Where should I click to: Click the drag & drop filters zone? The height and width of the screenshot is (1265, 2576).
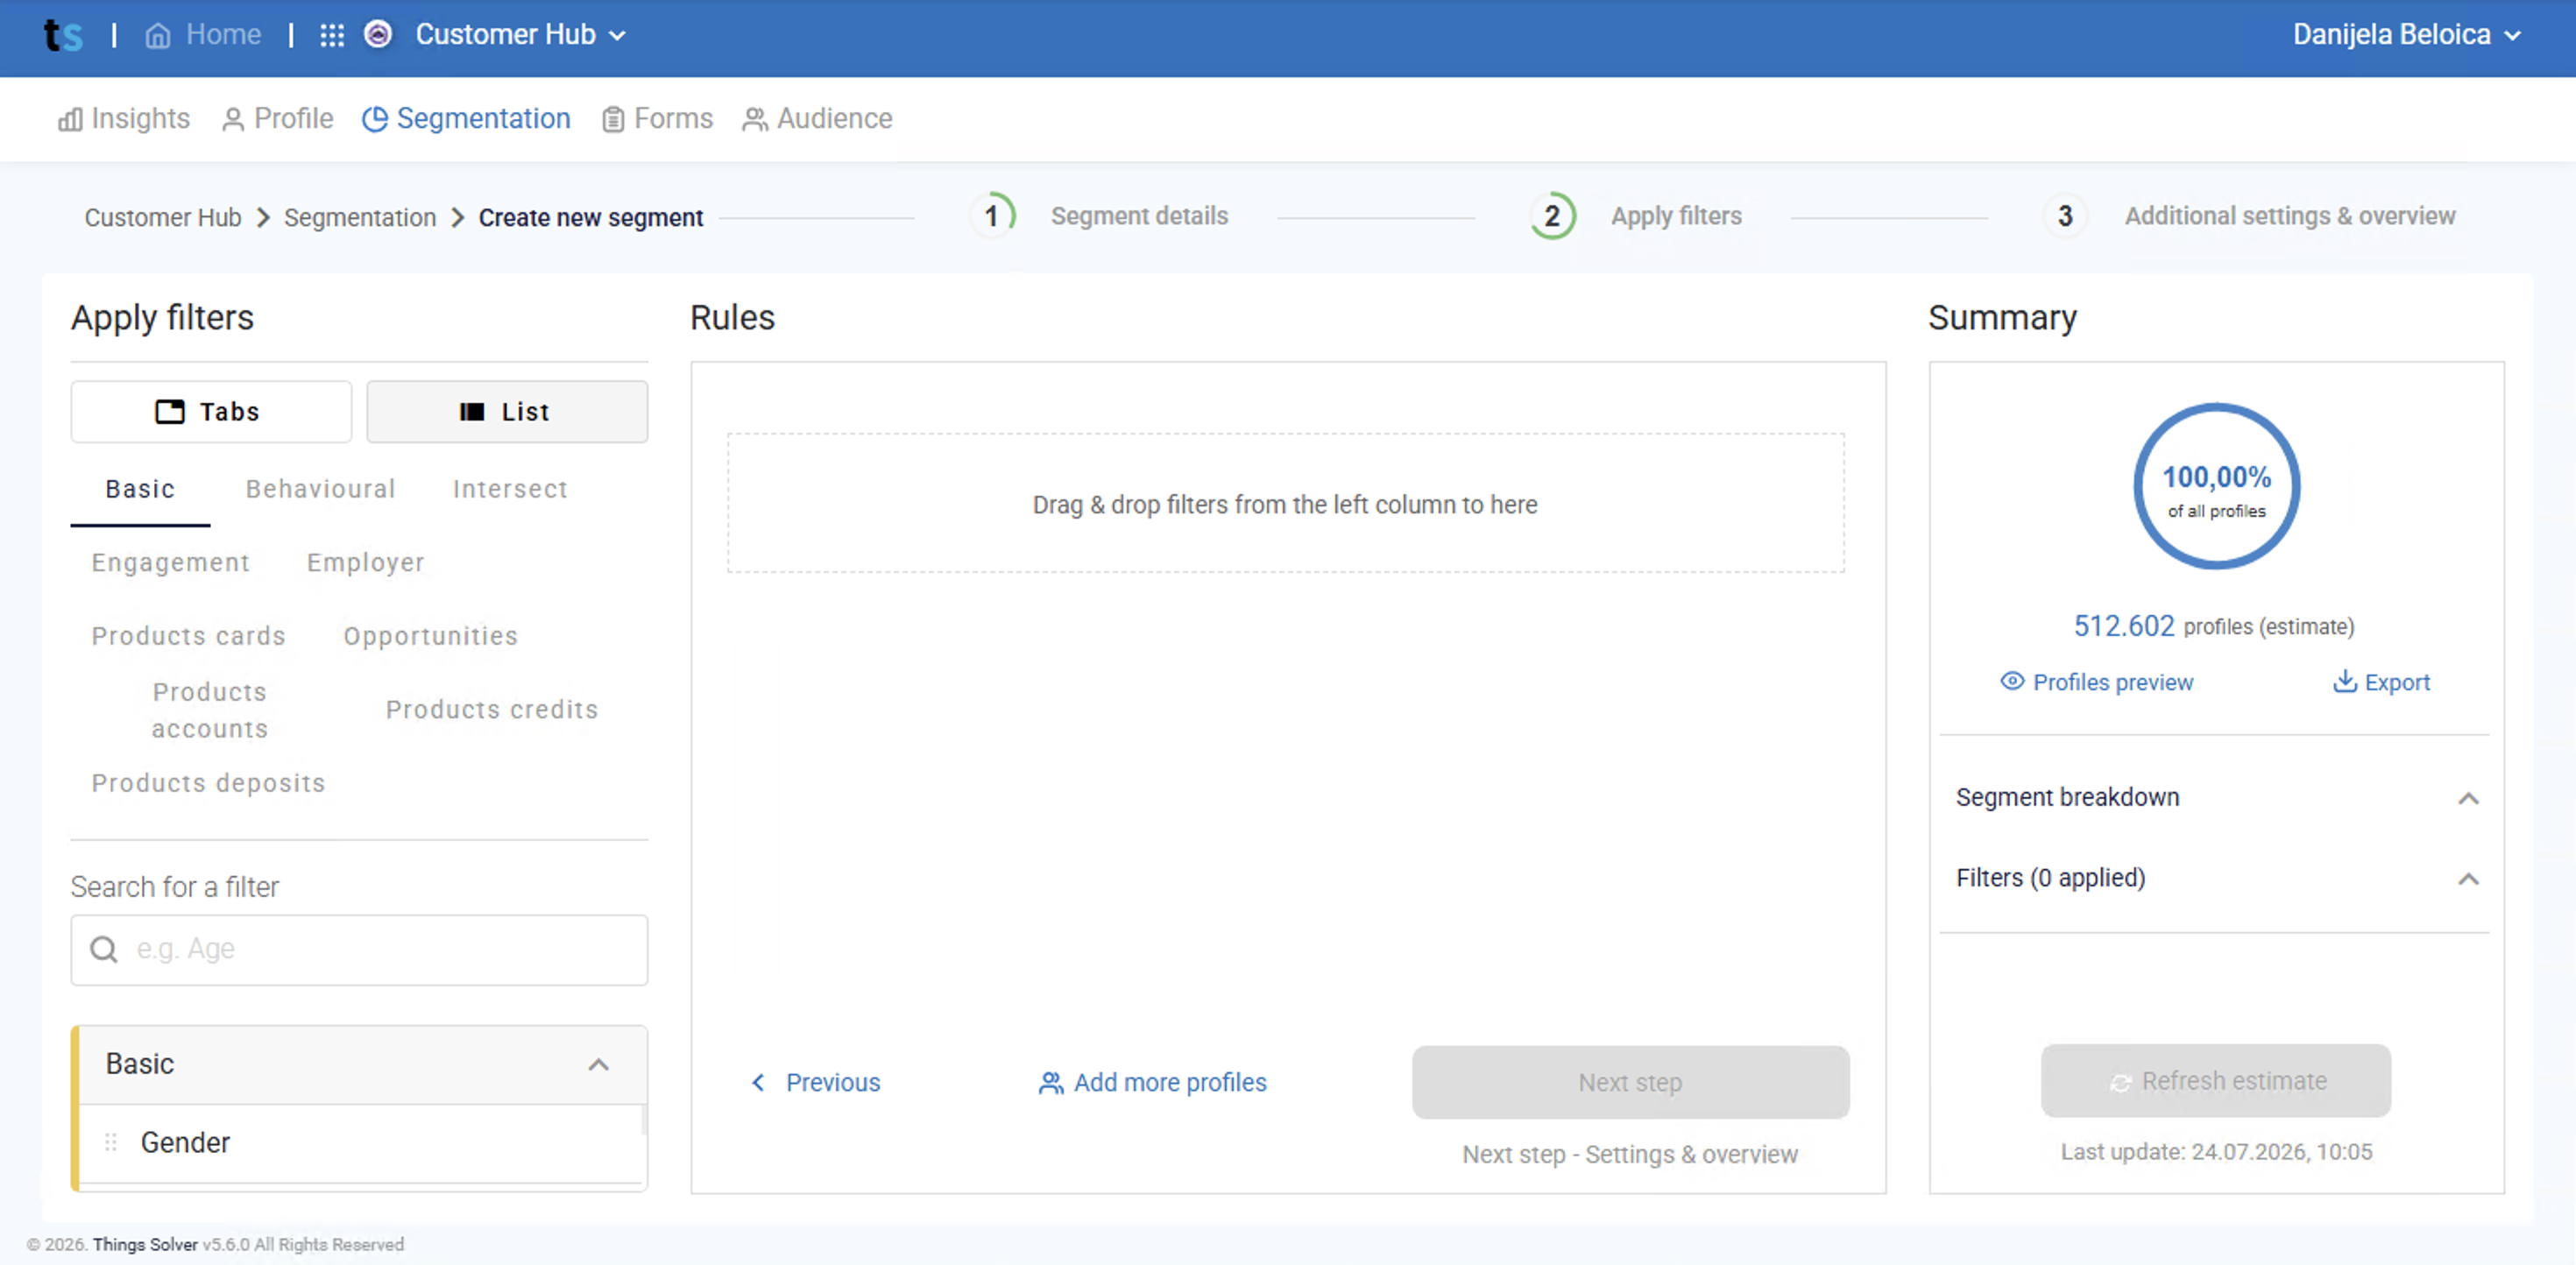coord(1285,504)
